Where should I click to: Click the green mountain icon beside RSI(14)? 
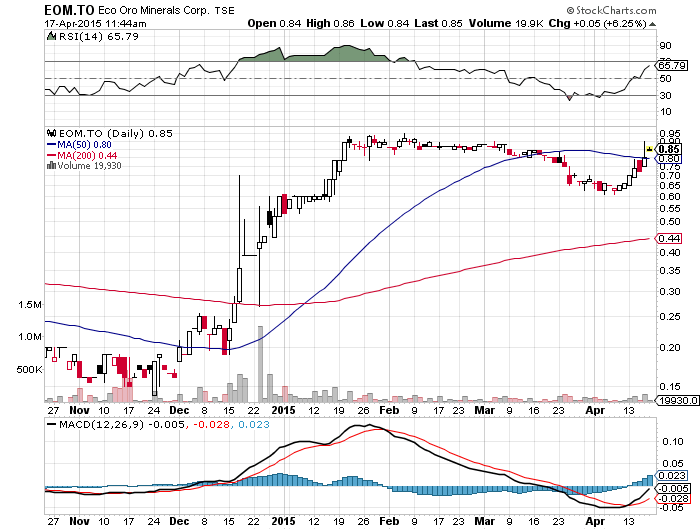pos(52,36)
